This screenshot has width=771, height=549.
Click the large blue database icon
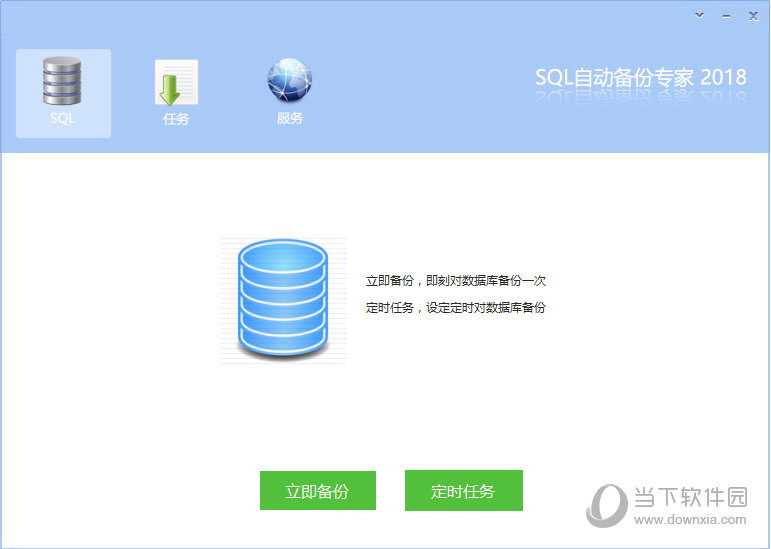pos(283,298)
